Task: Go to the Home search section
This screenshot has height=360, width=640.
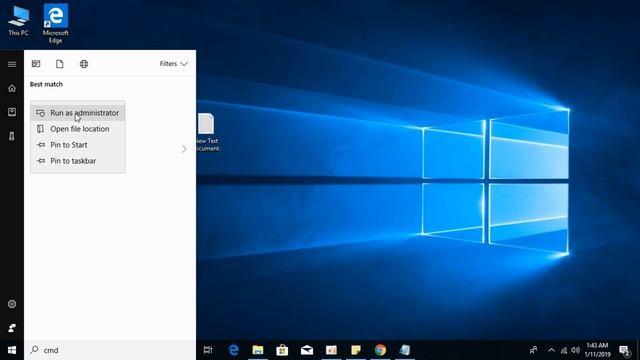Action: 12,88
